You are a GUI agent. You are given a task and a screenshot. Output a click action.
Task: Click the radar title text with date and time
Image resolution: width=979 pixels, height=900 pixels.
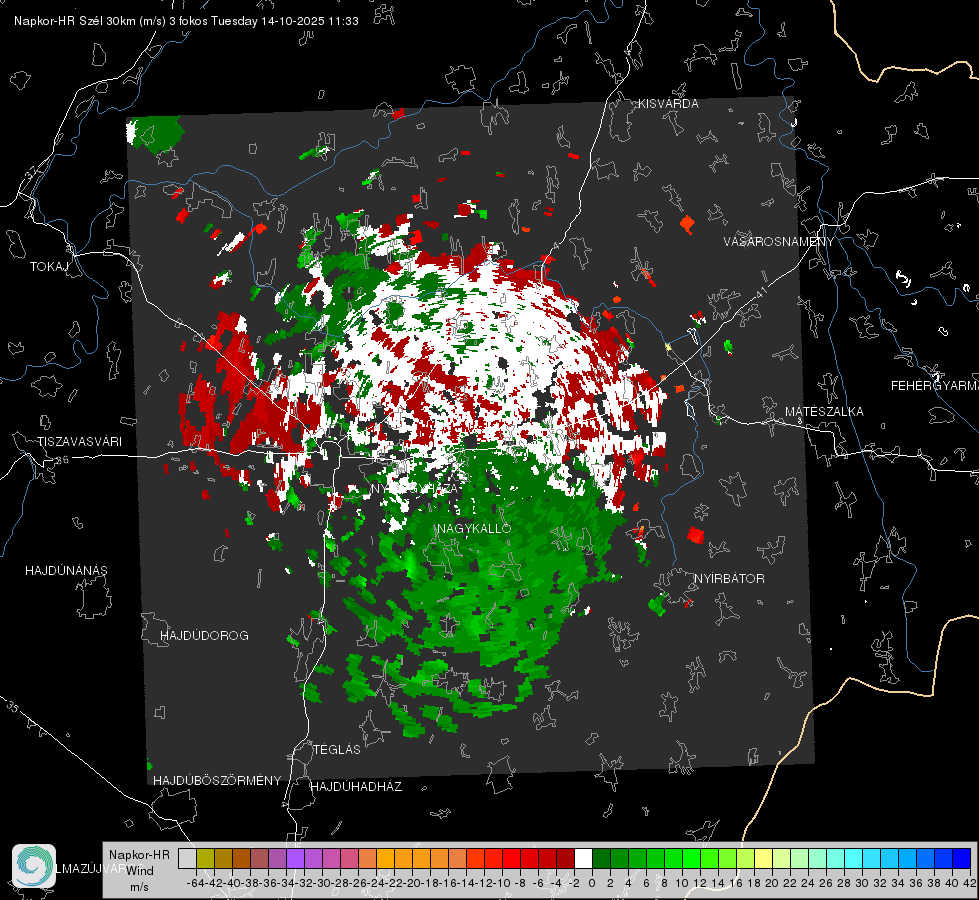tap(186, 21)
